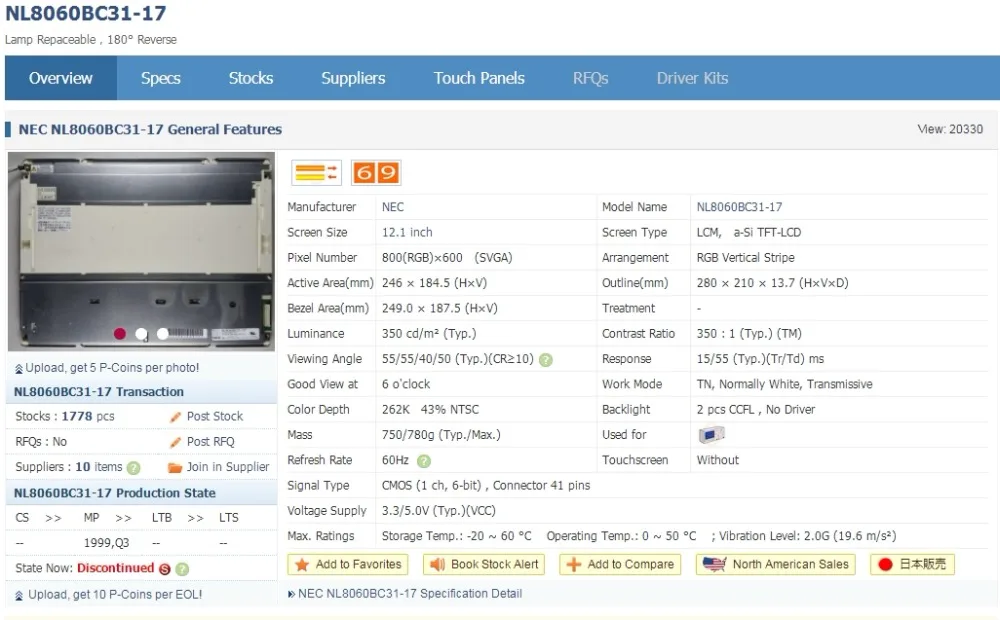This screenshot has width=1000, height=620.
Task: Click the 12.1 inch screen size value
Action: coord(407,232)
